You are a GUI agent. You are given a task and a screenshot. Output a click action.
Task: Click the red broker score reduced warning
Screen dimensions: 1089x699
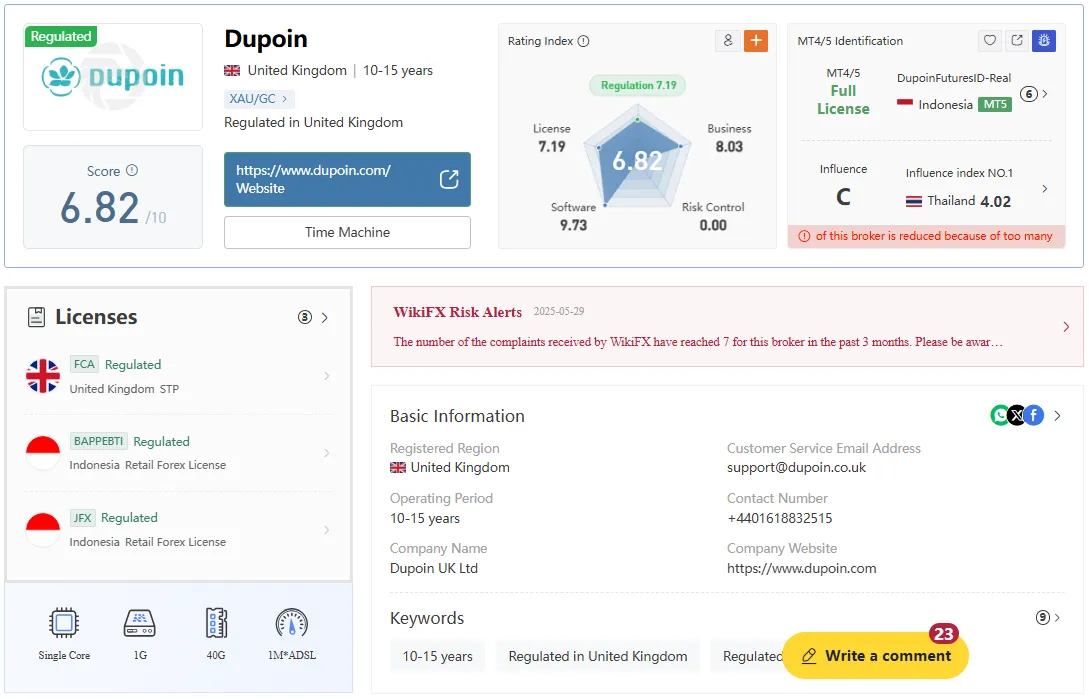click(926, 236)
